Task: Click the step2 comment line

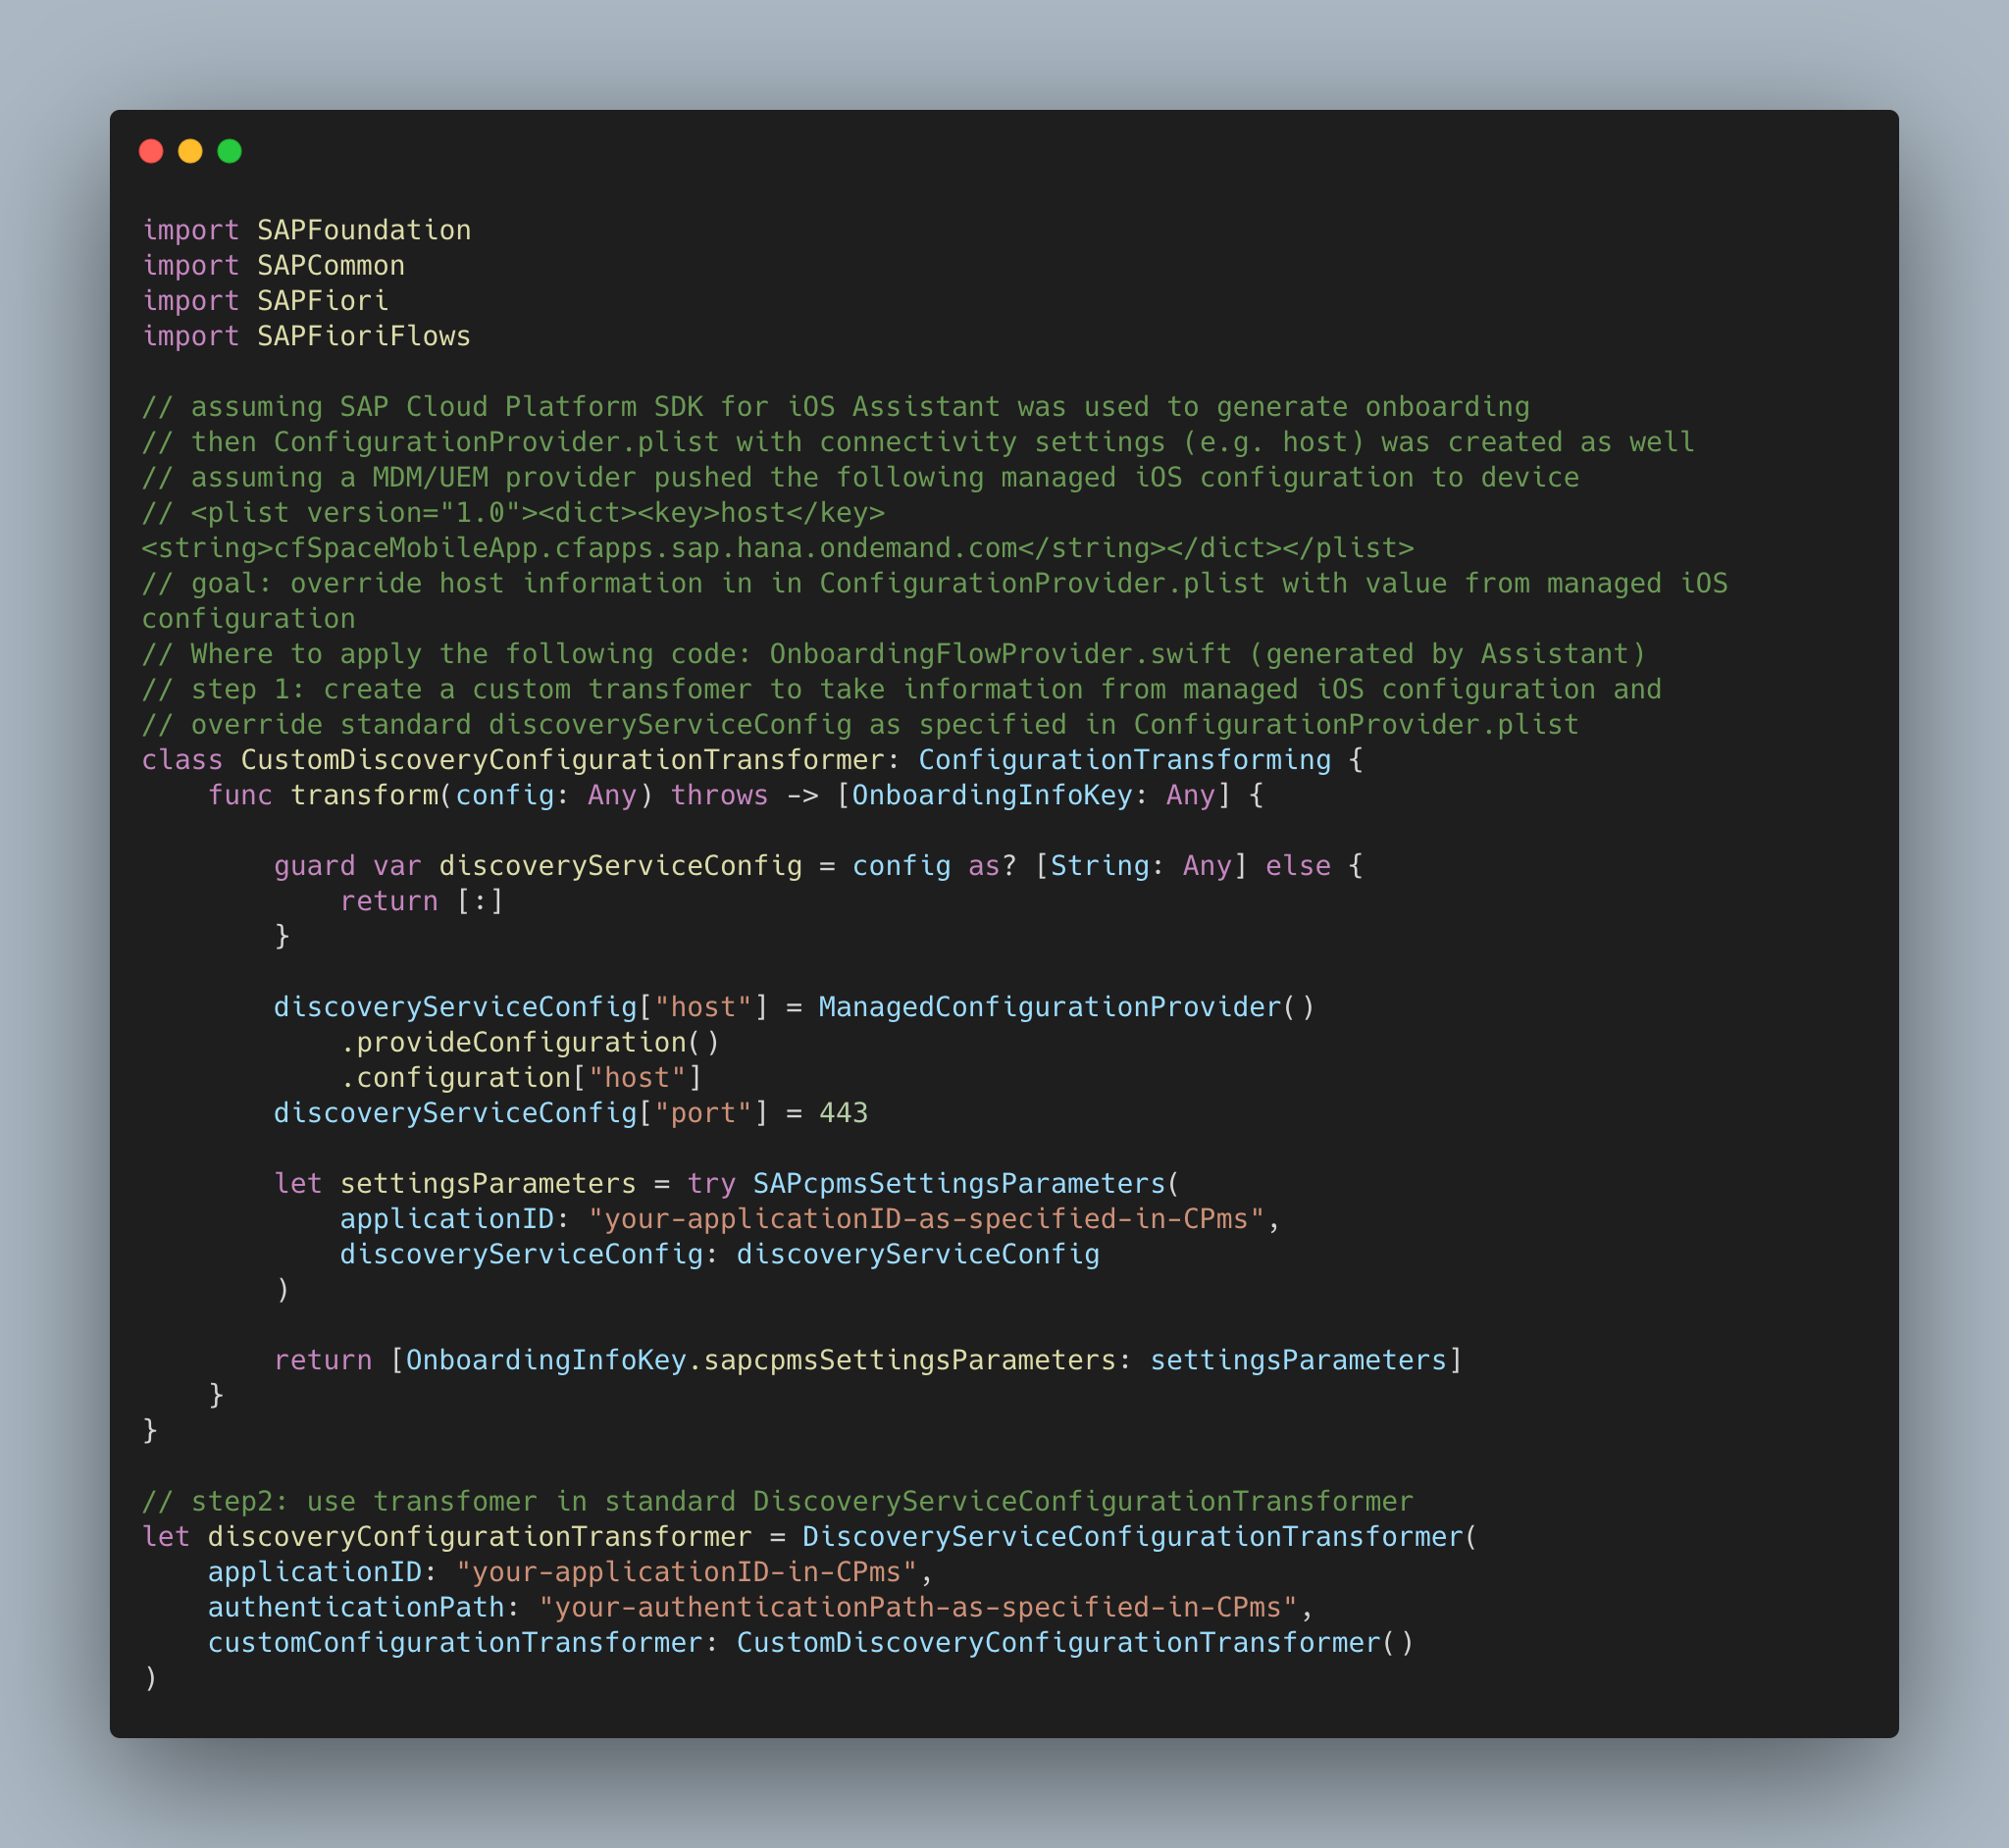Action: click(777, 1502)
